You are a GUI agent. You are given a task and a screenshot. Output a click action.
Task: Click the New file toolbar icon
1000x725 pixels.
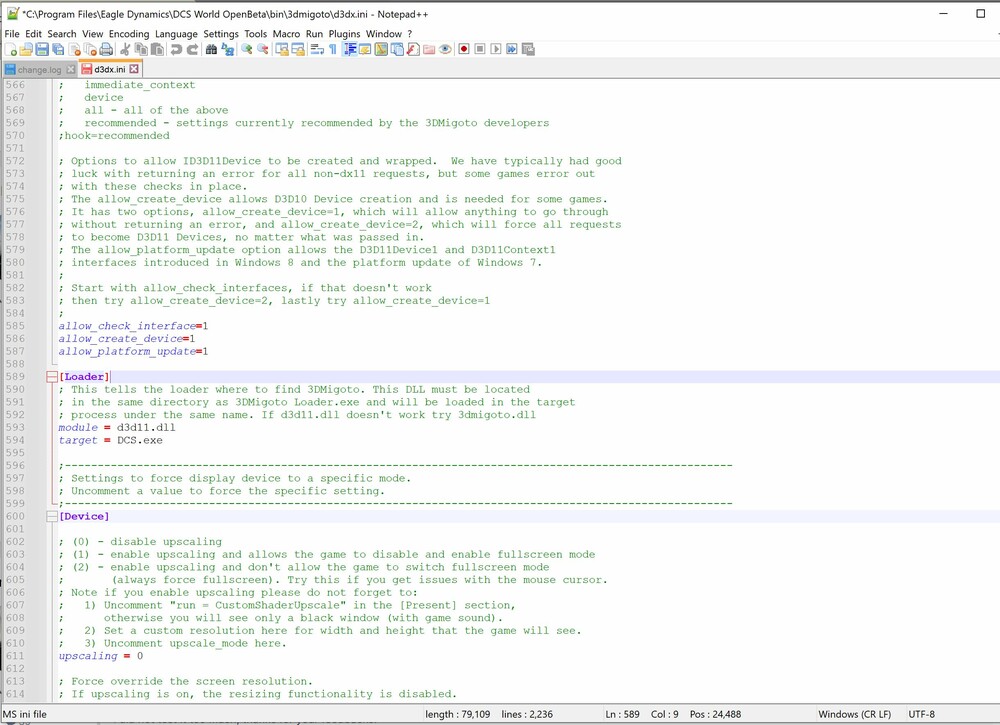tap(10, 49)
